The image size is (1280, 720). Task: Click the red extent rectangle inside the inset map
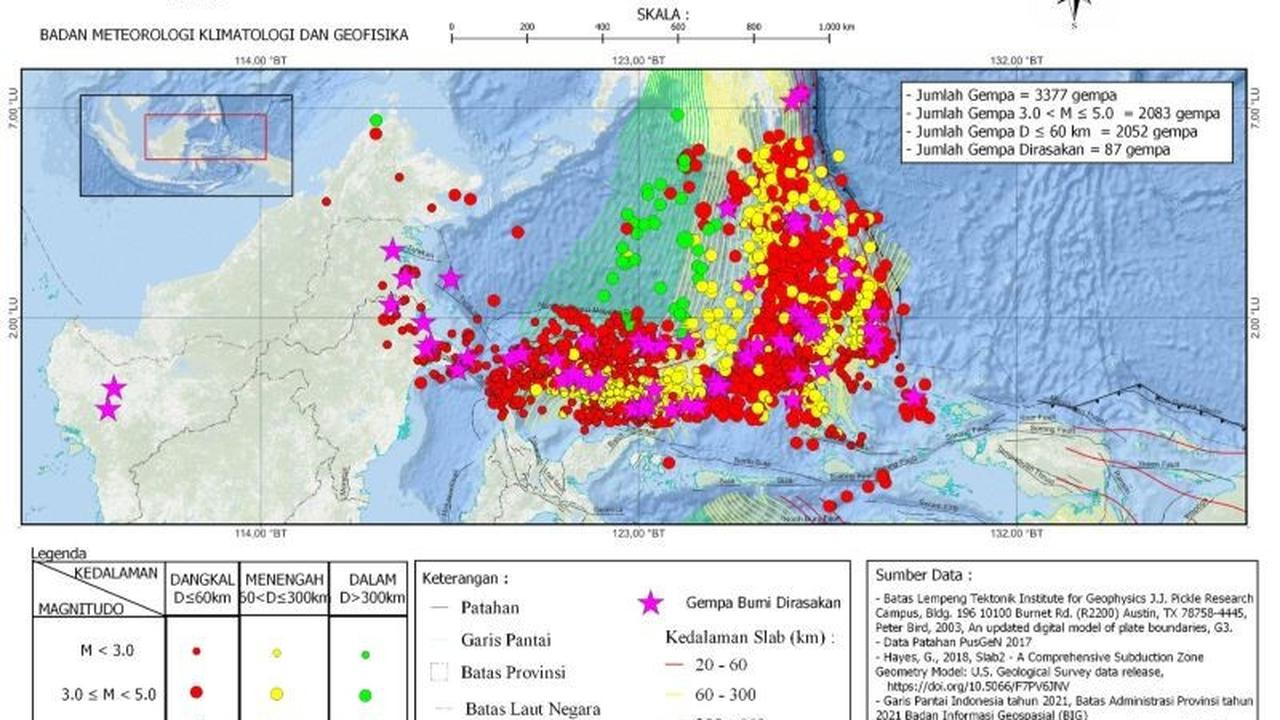206,137
